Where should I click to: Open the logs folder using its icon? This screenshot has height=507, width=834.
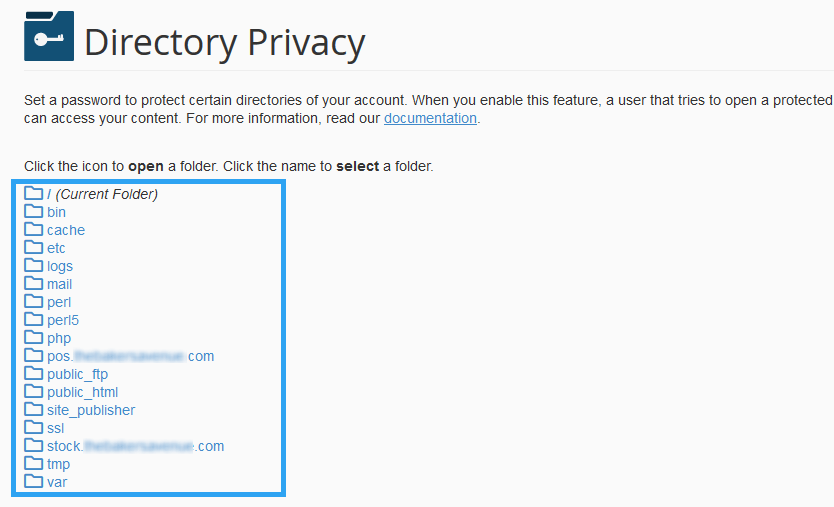point(34,265)
